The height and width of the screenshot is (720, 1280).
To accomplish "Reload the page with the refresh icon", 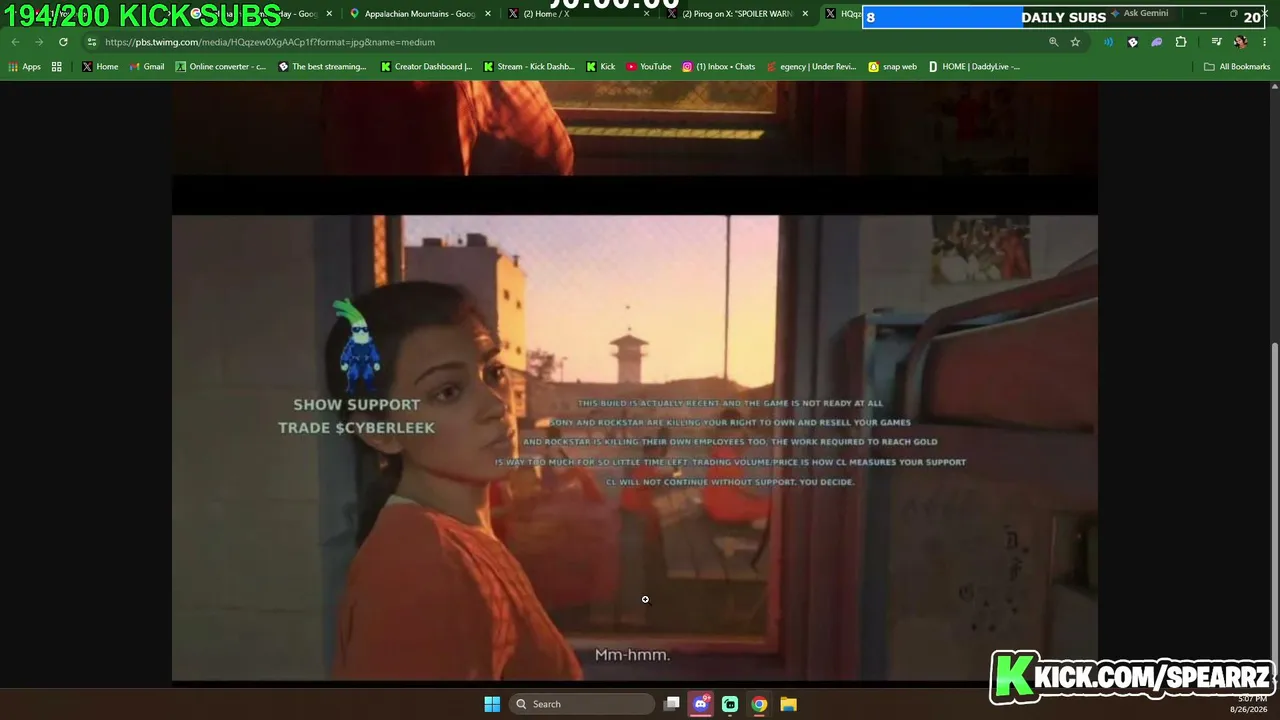I will pos(63,42).
